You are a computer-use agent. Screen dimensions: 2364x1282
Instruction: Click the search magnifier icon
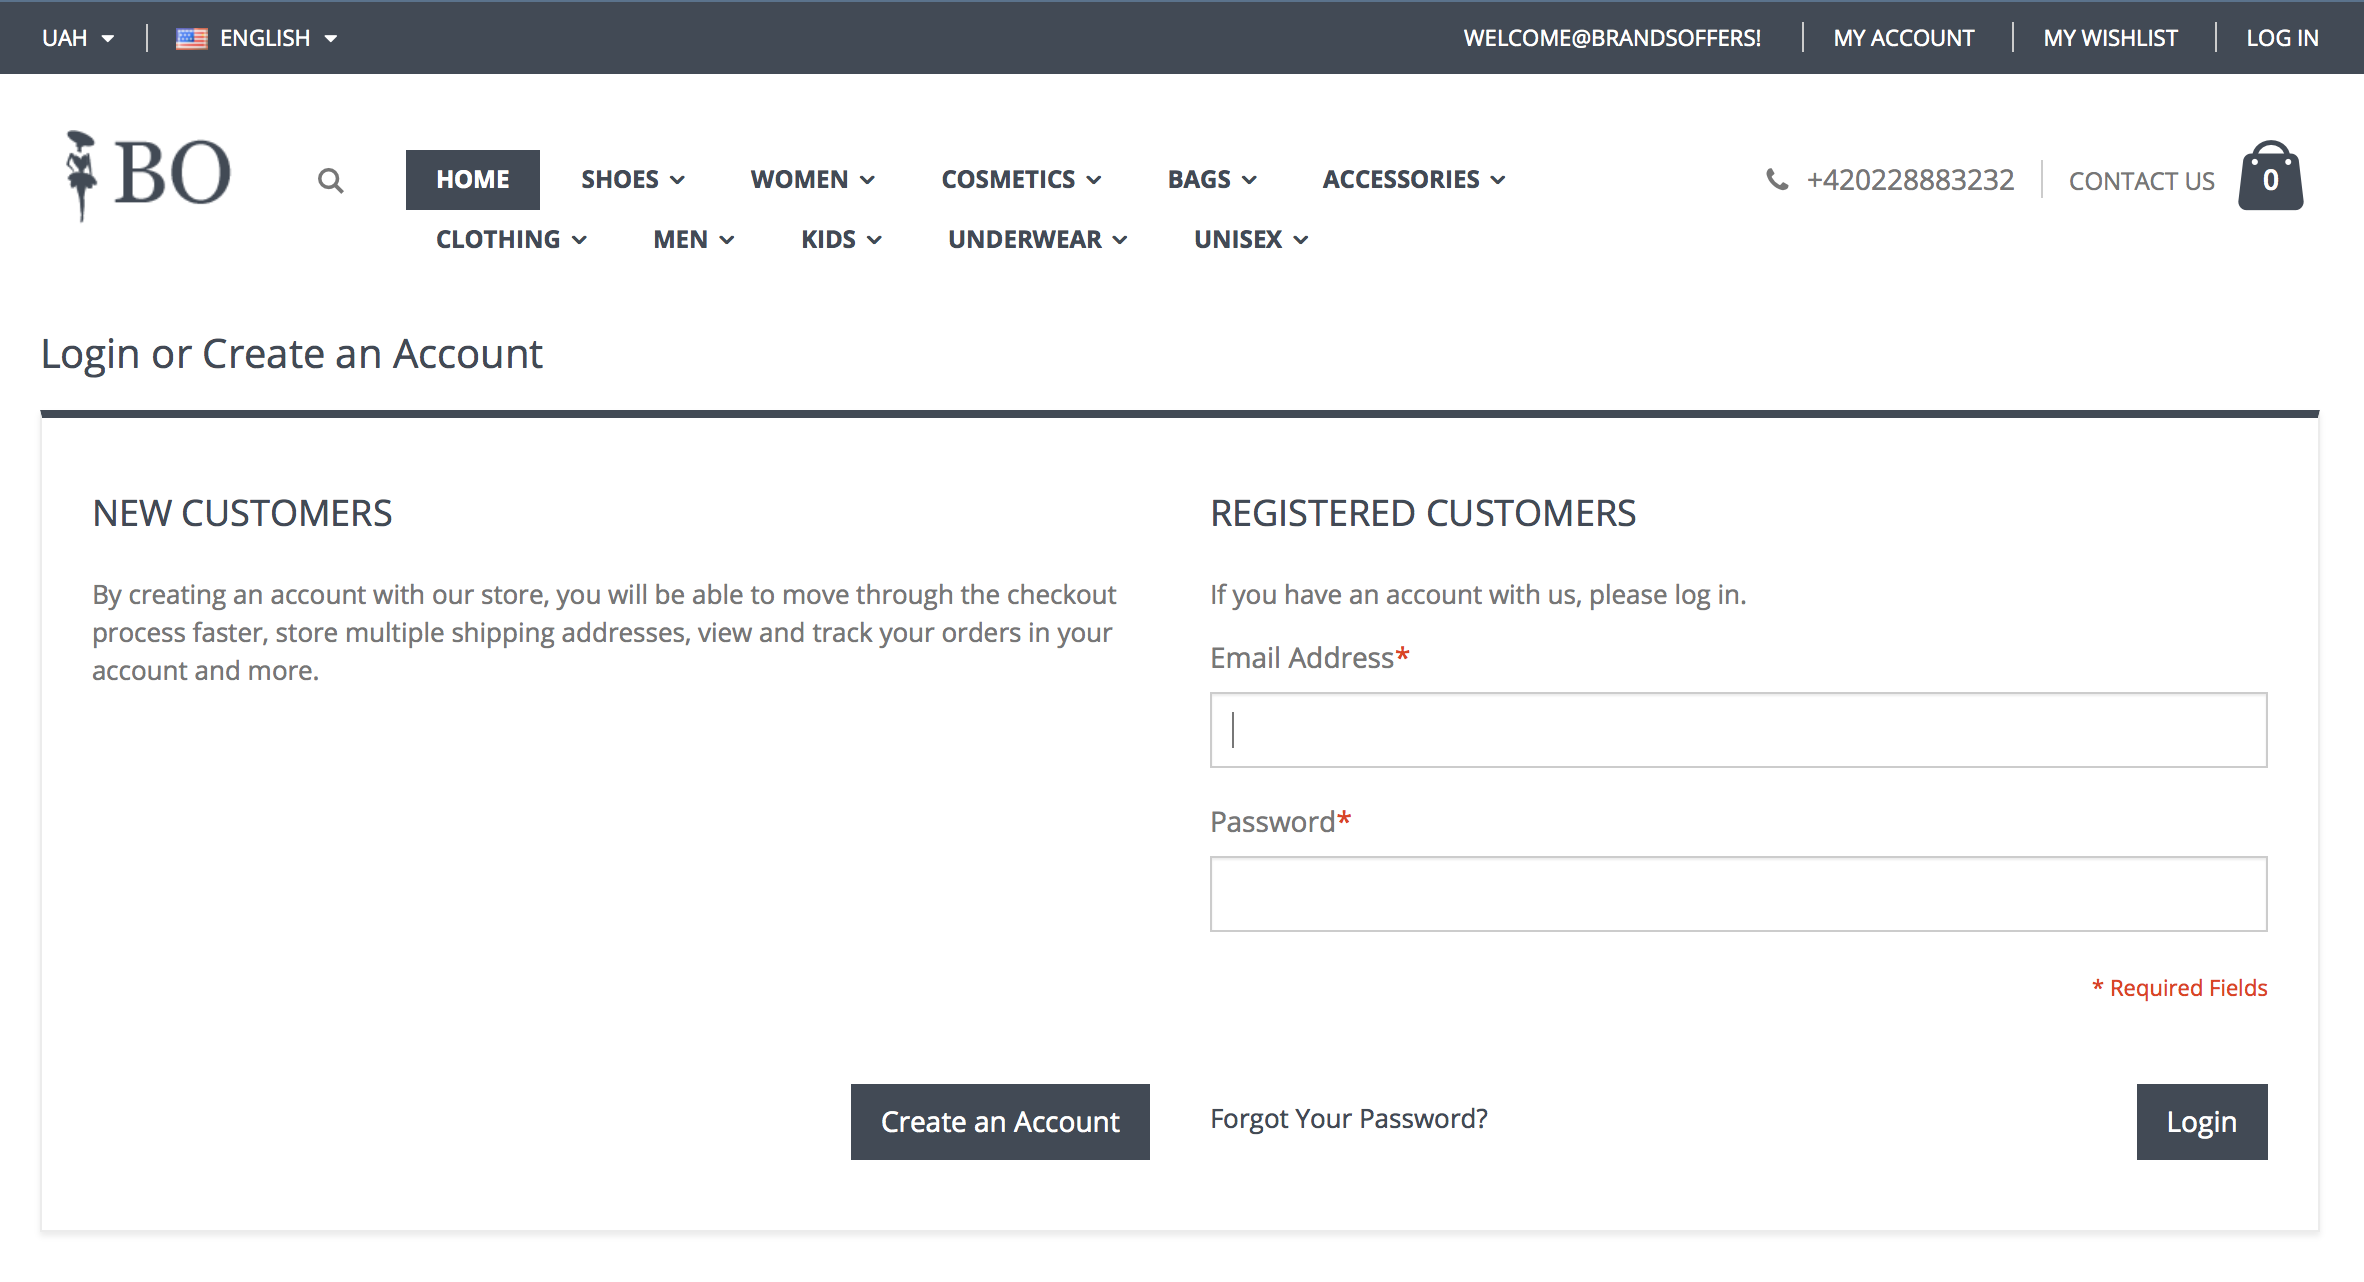330,181
